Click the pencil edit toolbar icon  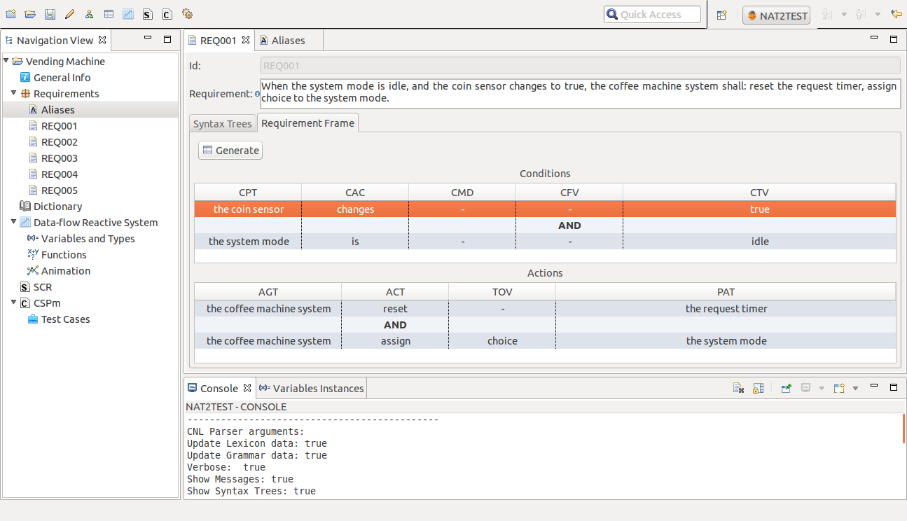tap(69, 14)
